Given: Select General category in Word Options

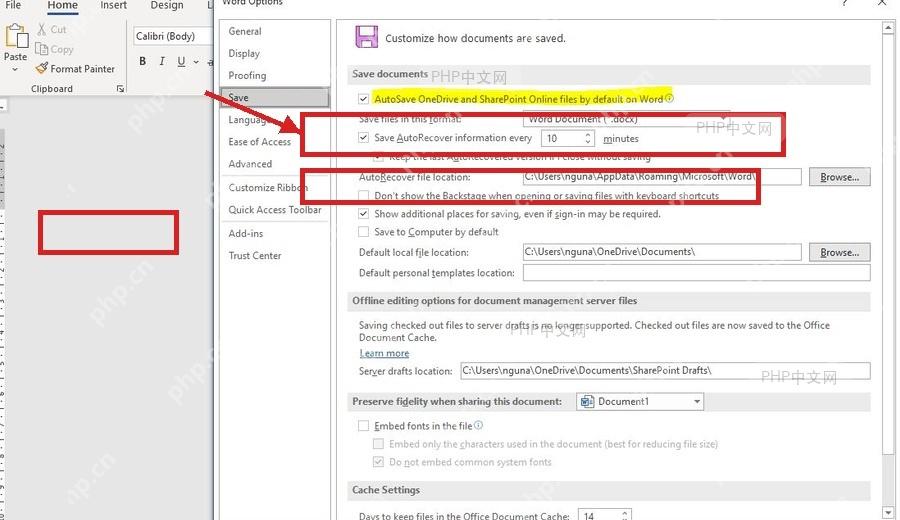Looking at the screenshot, I should tap(274, 32).
